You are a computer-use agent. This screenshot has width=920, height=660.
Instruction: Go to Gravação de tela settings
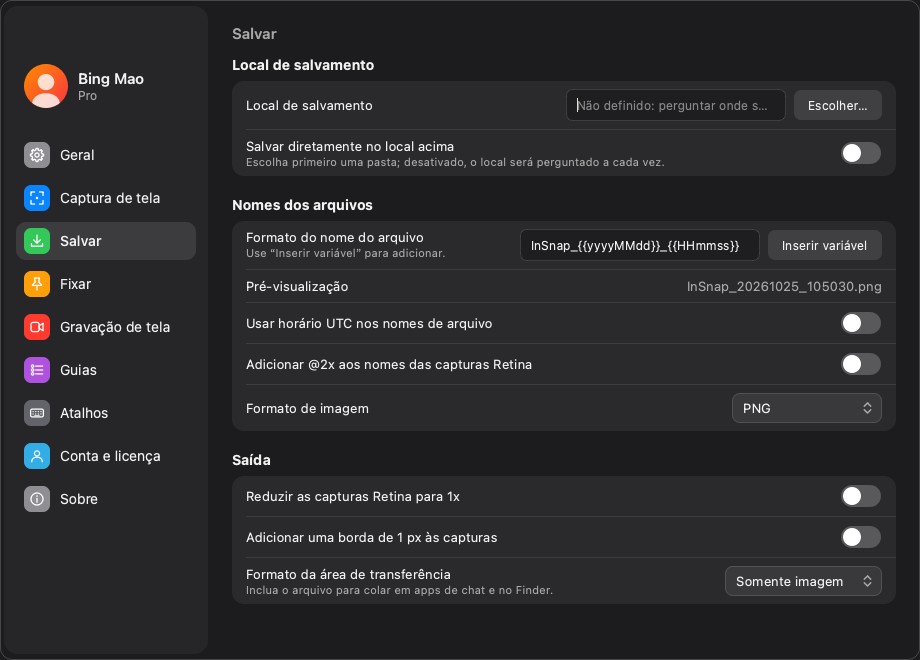[x=106, y=327]
